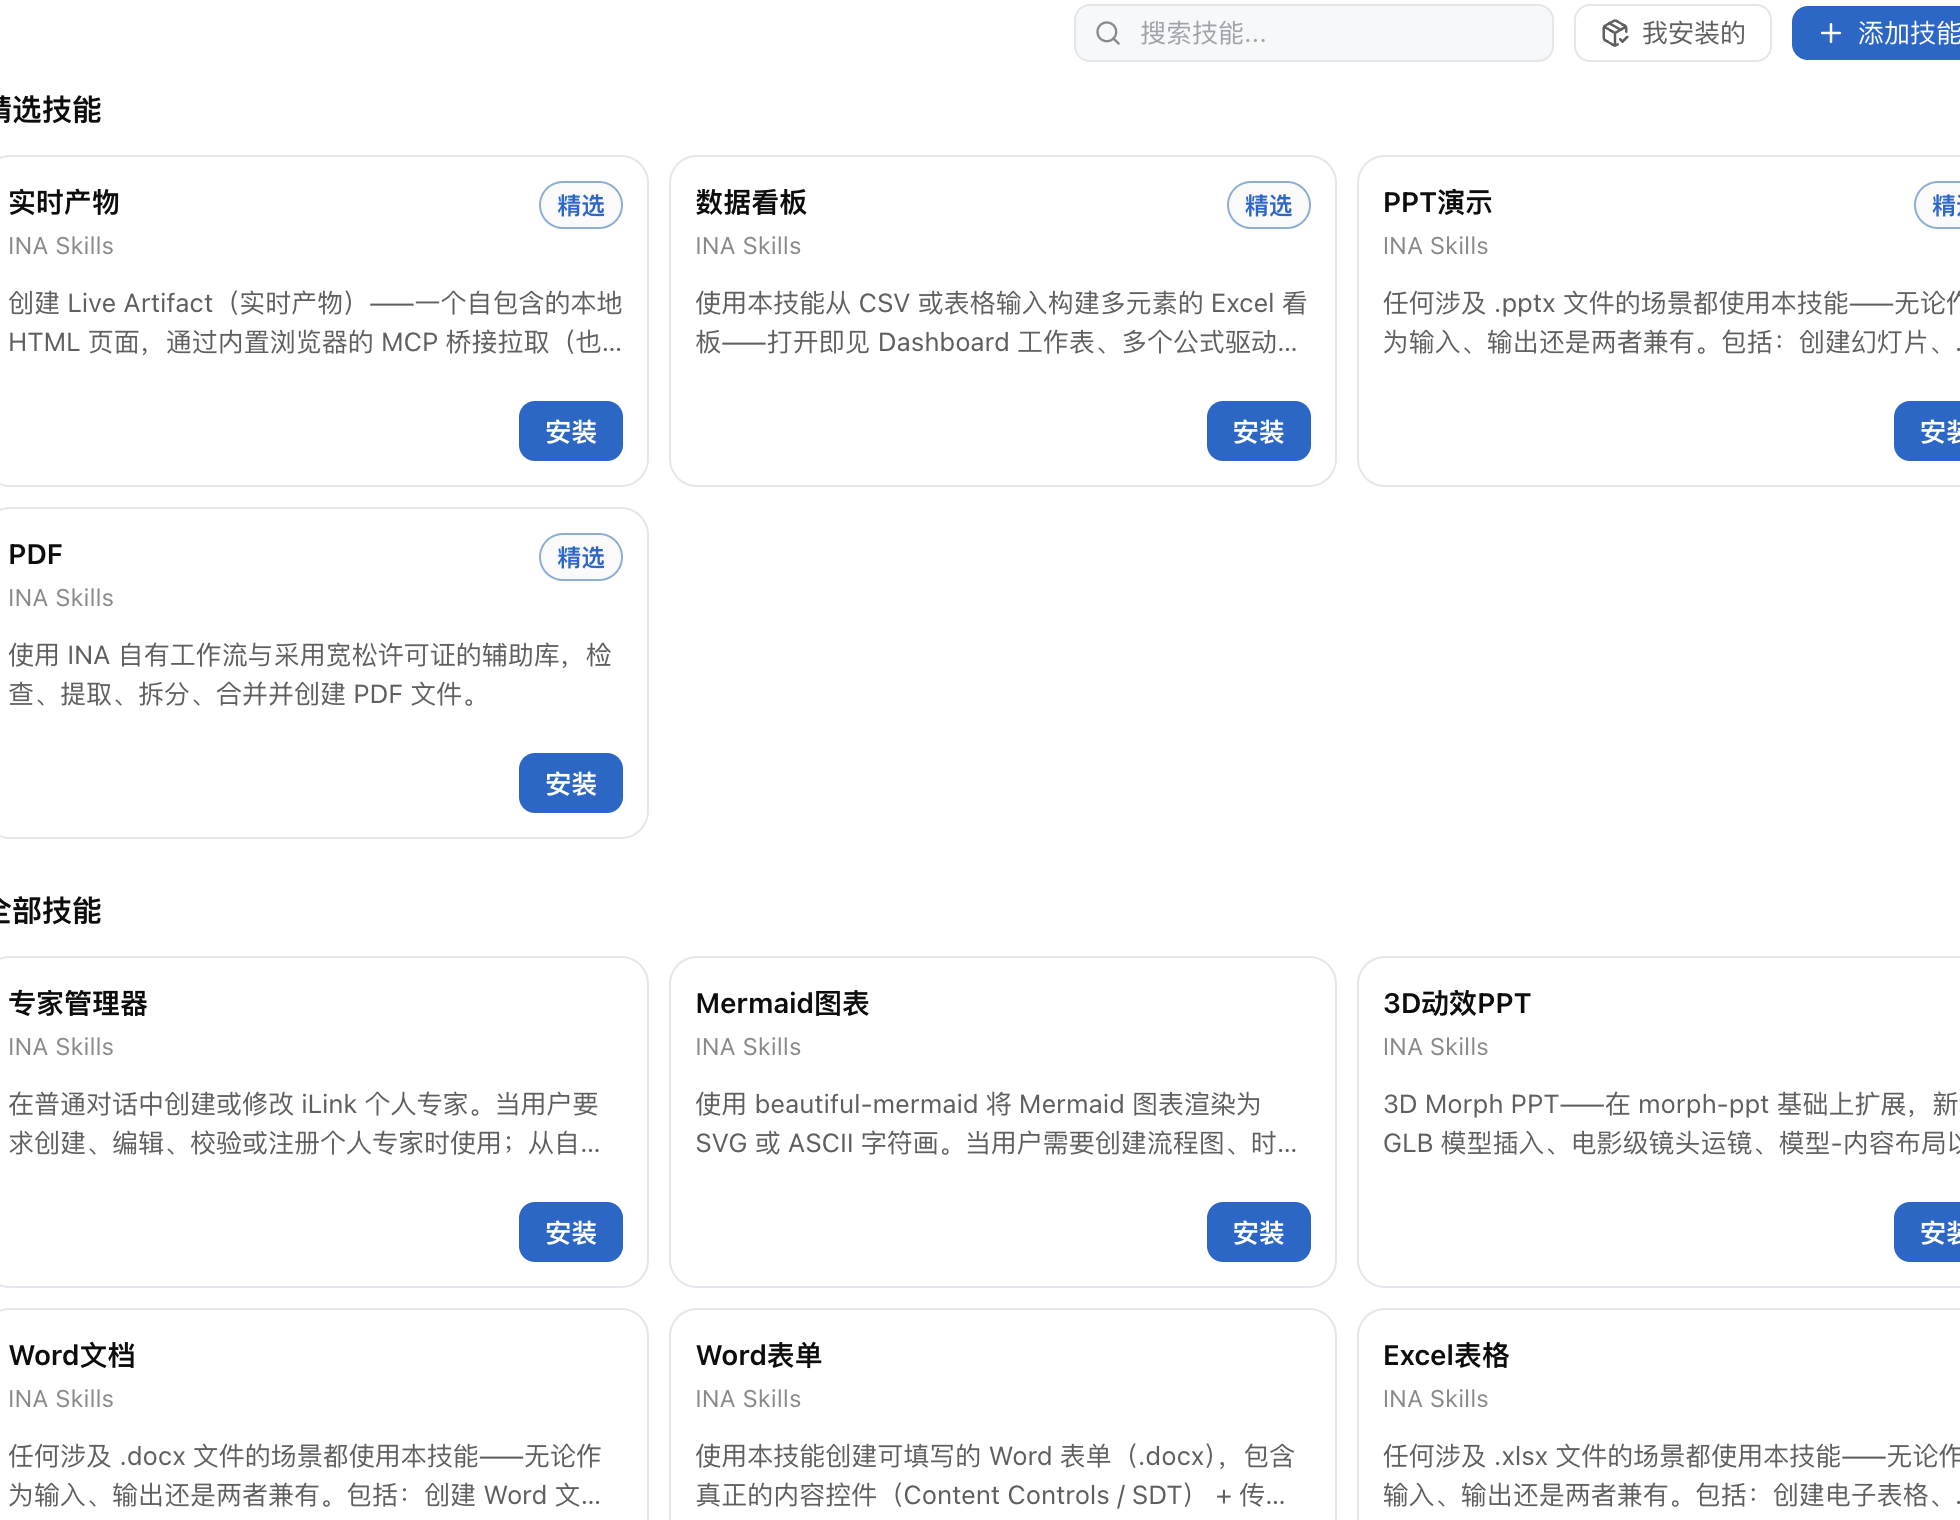Click the 精选 badge on 数据看板
Viewport: 1960px width, 1520px height.
pyautogui.click(x=1268, y=205)
